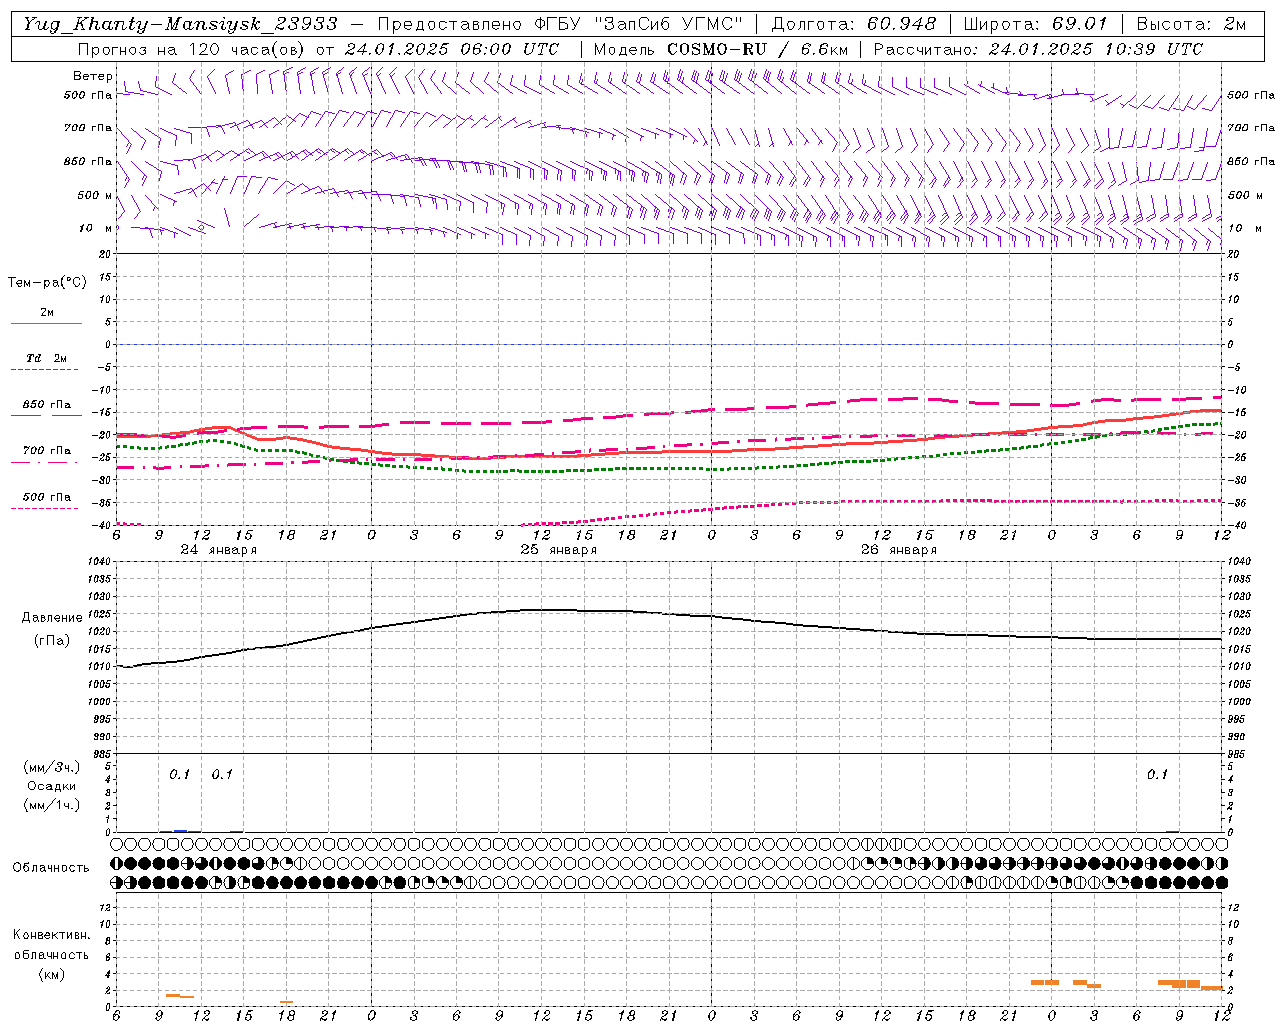The width and height of the screenshot is (1280, 1024).
Task: Click the '(мм/1ч.)' precipitation unit label
Action: click(x=52, y=805)
